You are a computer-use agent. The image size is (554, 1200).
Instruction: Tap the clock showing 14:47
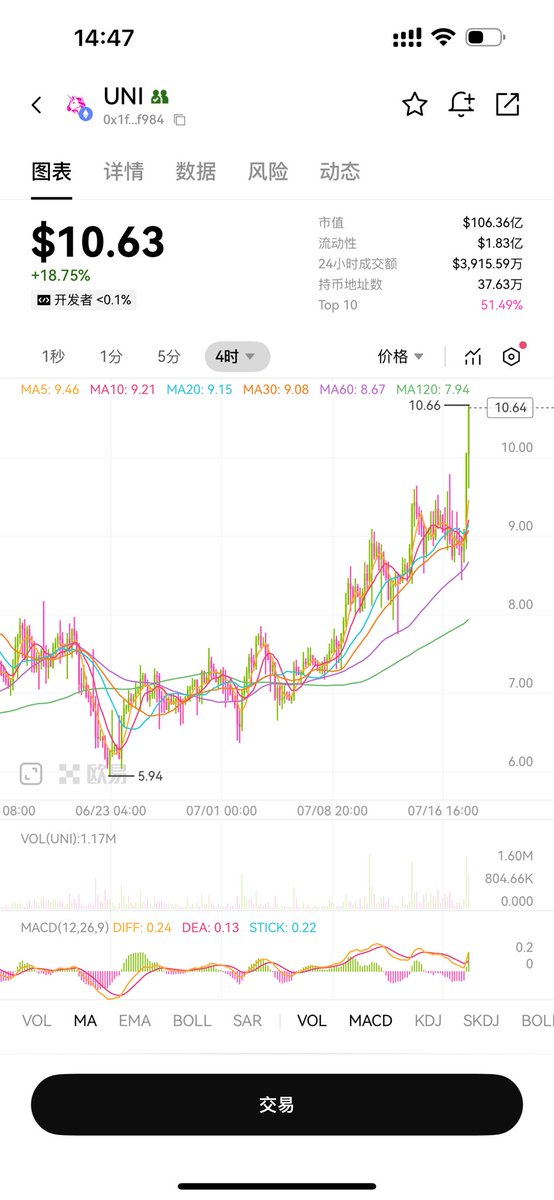(x=104, y=38)
